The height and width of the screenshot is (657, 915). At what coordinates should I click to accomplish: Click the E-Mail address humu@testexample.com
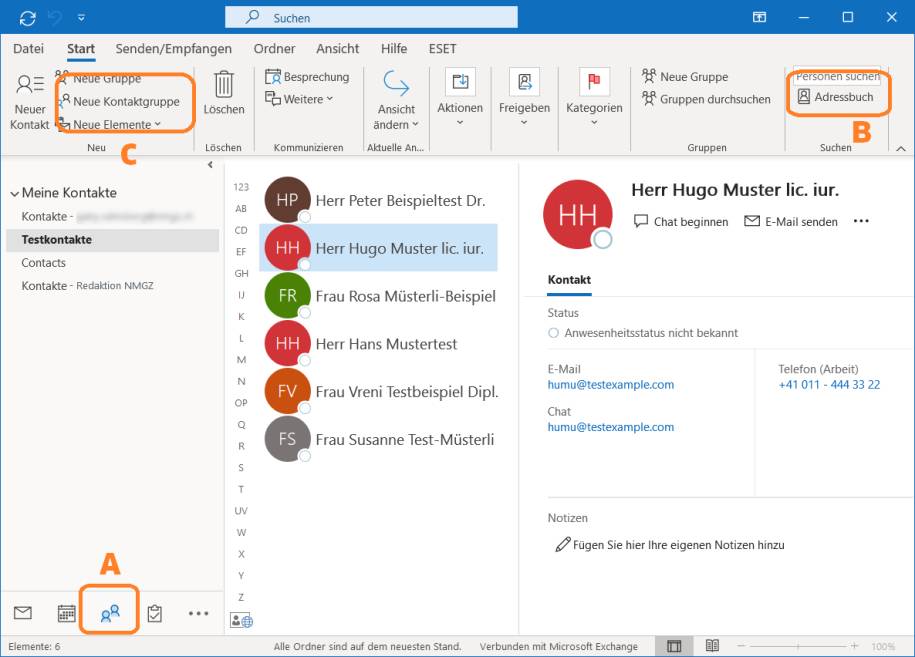[610, 385]
